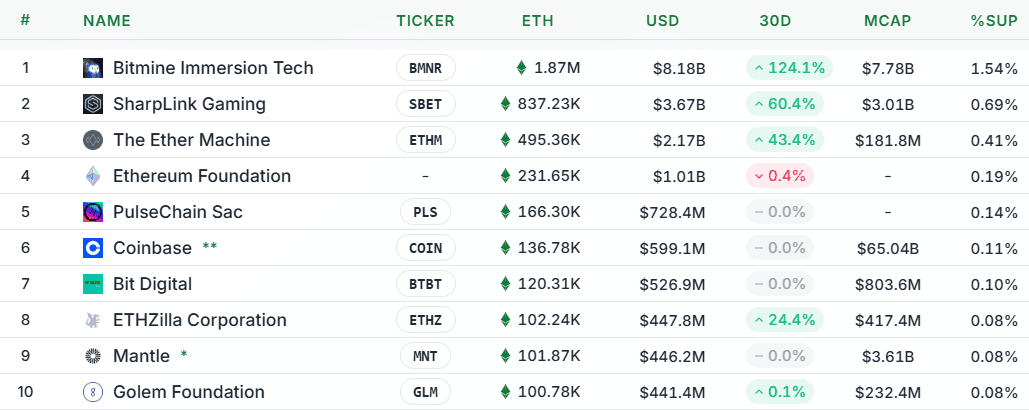Viewport: 1029px width, 410px height.
Task: Click the 124.1% green change badge
Action: [789, 68]
